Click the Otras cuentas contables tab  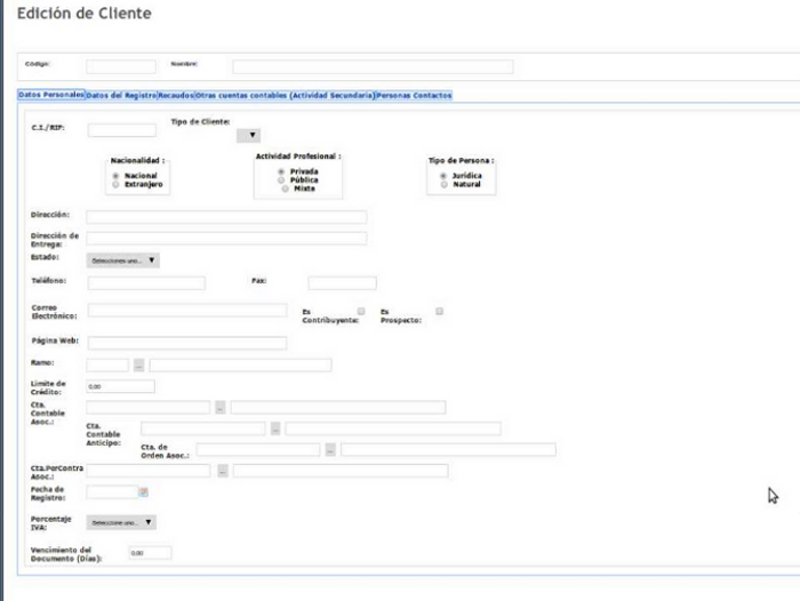point(285,95)
